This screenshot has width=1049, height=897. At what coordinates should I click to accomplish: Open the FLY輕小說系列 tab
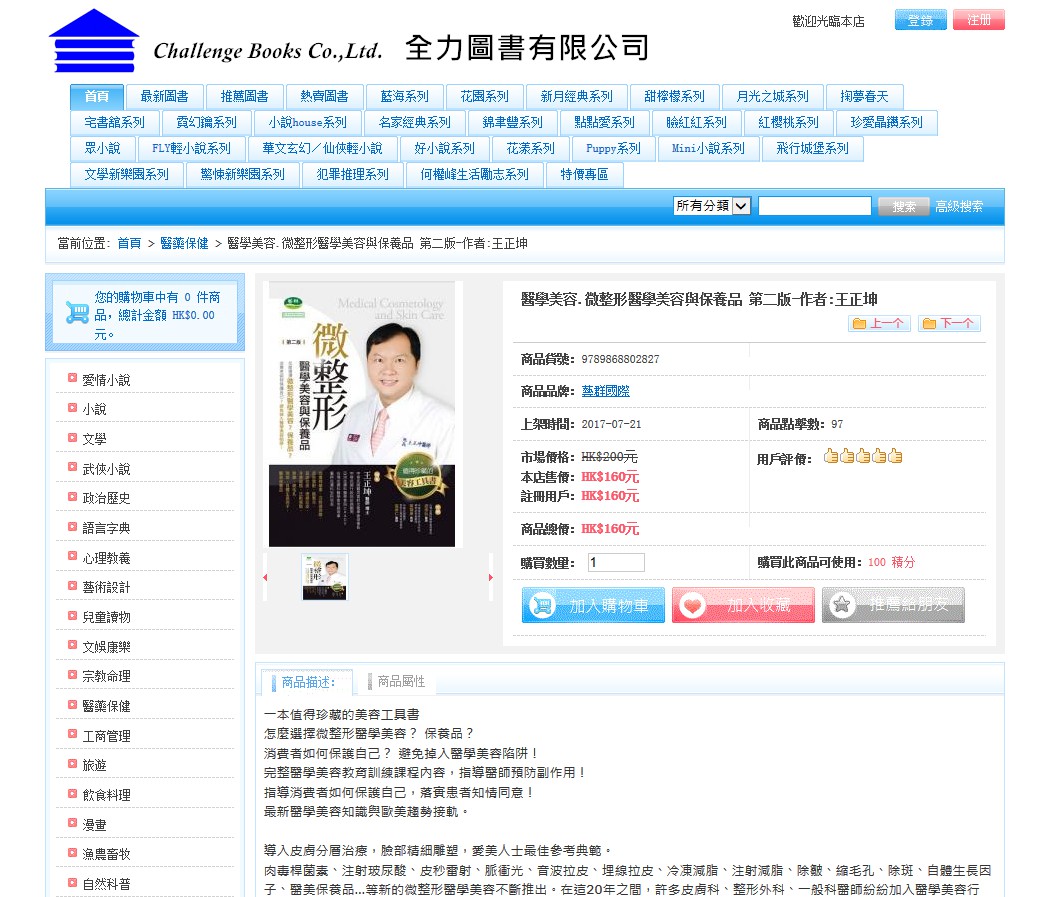[x=191, y=148]
